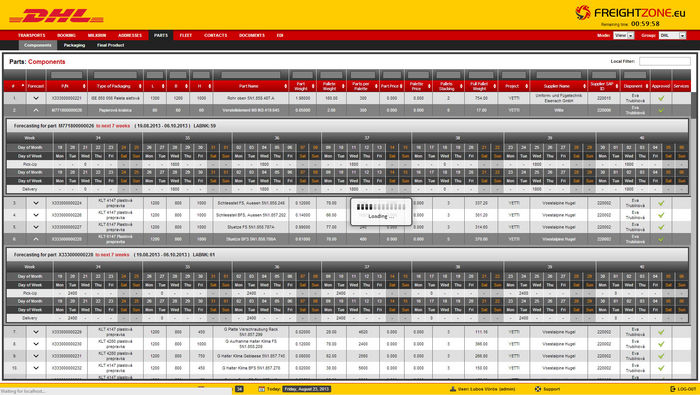Click the calendar icon beside Today
Image resolution: width=700 pixels, height=395 pixels.
point(261,389)
